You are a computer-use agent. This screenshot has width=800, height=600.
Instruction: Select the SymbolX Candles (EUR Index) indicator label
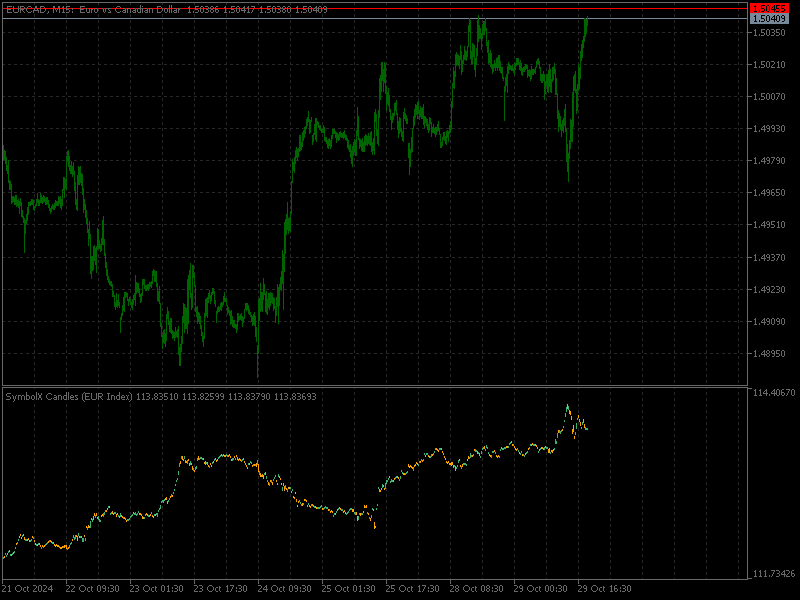coord(70,394)
